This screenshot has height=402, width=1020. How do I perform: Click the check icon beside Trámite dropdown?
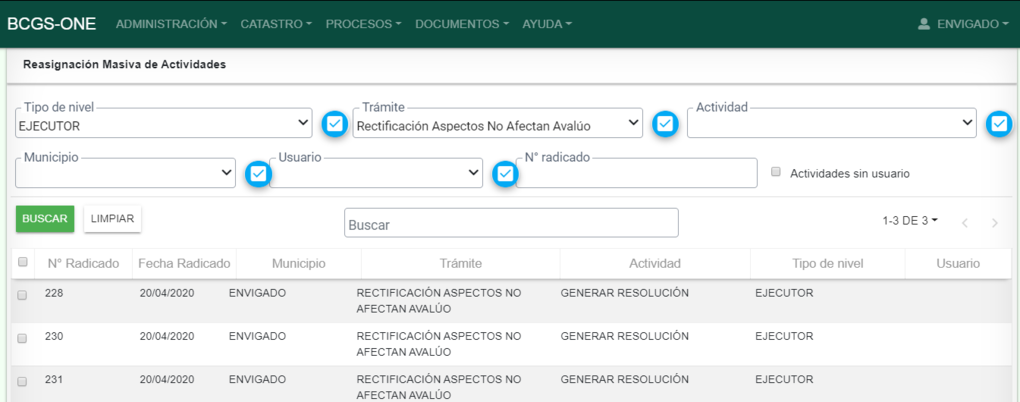point(666,123)
